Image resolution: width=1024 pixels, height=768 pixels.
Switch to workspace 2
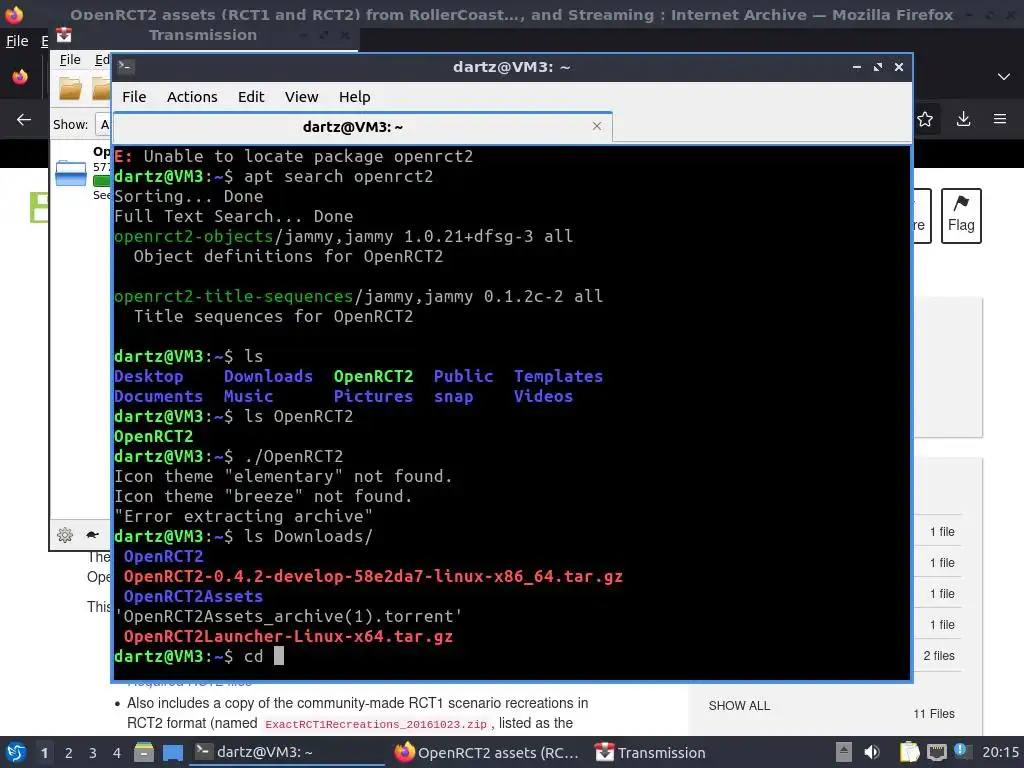(x=69, y=753)
